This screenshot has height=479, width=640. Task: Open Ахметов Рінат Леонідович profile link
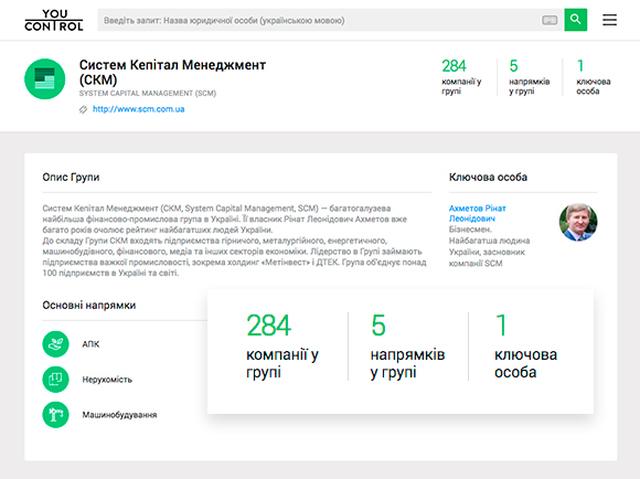(x=477, y=213)
